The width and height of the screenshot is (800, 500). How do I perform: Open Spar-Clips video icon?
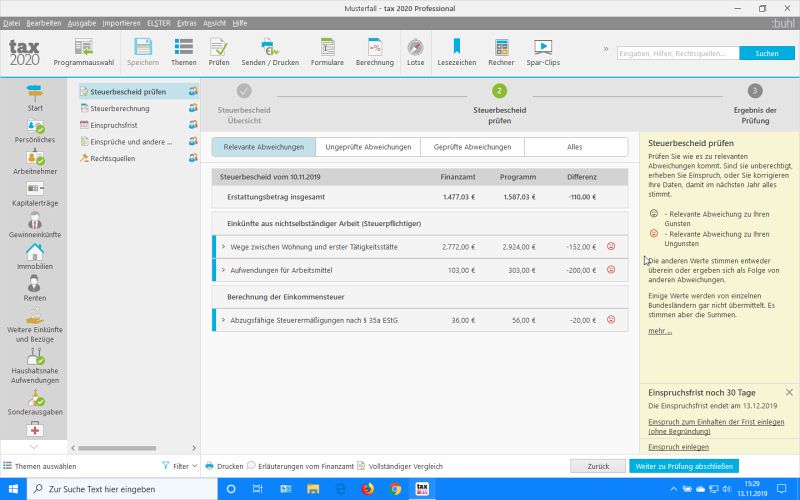pos(542,51)
